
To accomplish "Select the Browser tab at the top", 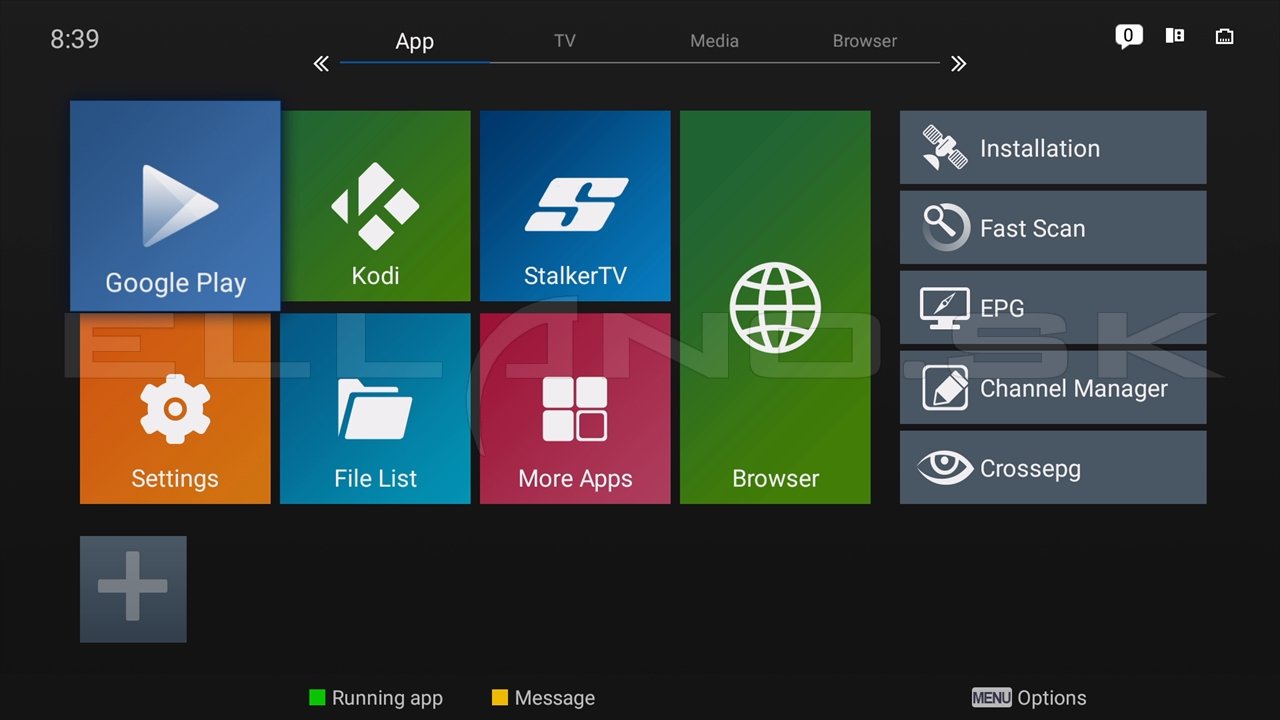I will point(865,41).
